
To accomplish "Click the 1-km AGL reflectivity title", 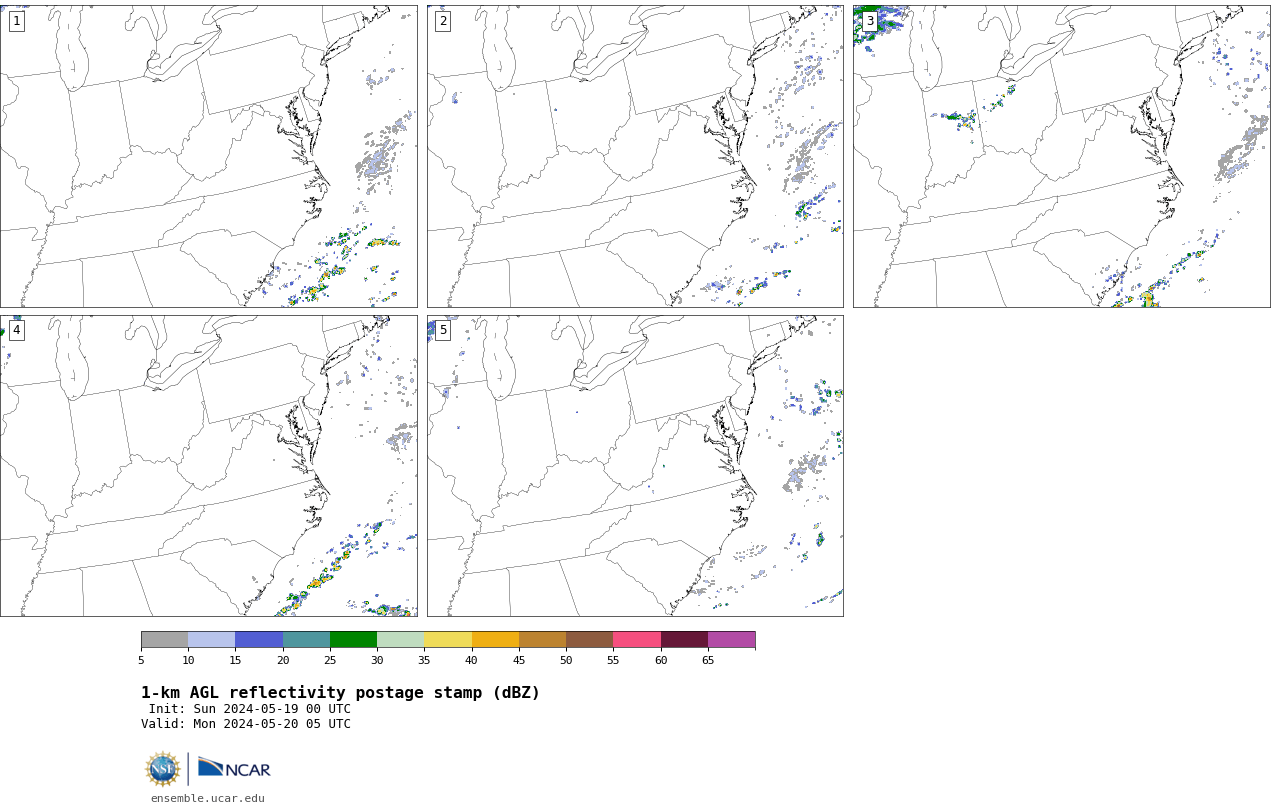I will 340,693.
